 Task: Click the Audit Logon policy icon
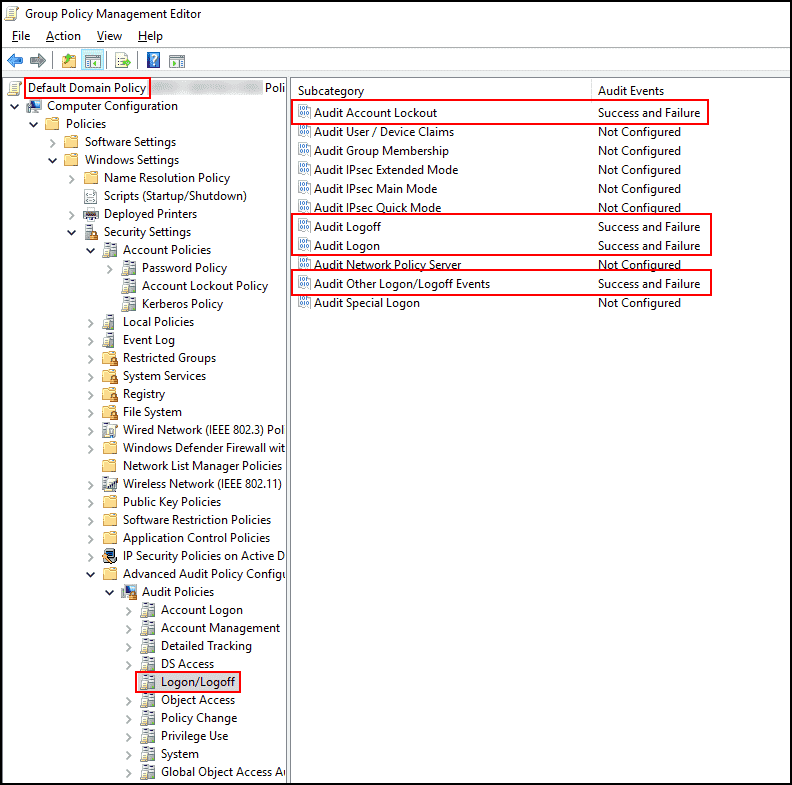coord(304,245)
